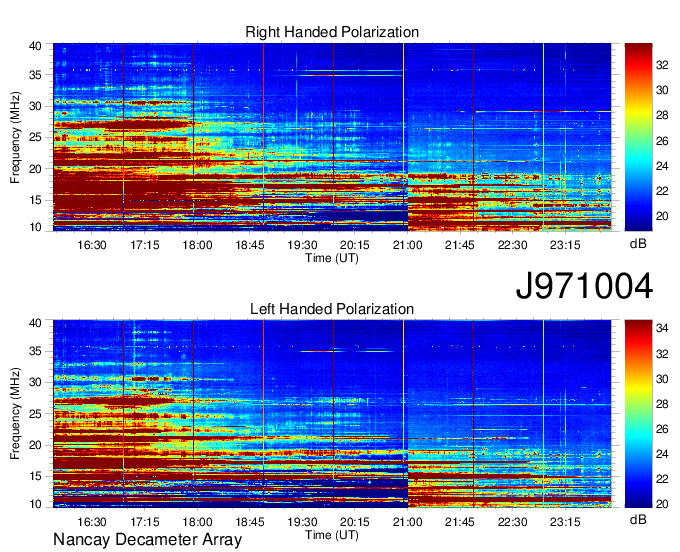Click the 21:00 time tick on Right Handed plot
680x552 pixels.
[407, 245]
